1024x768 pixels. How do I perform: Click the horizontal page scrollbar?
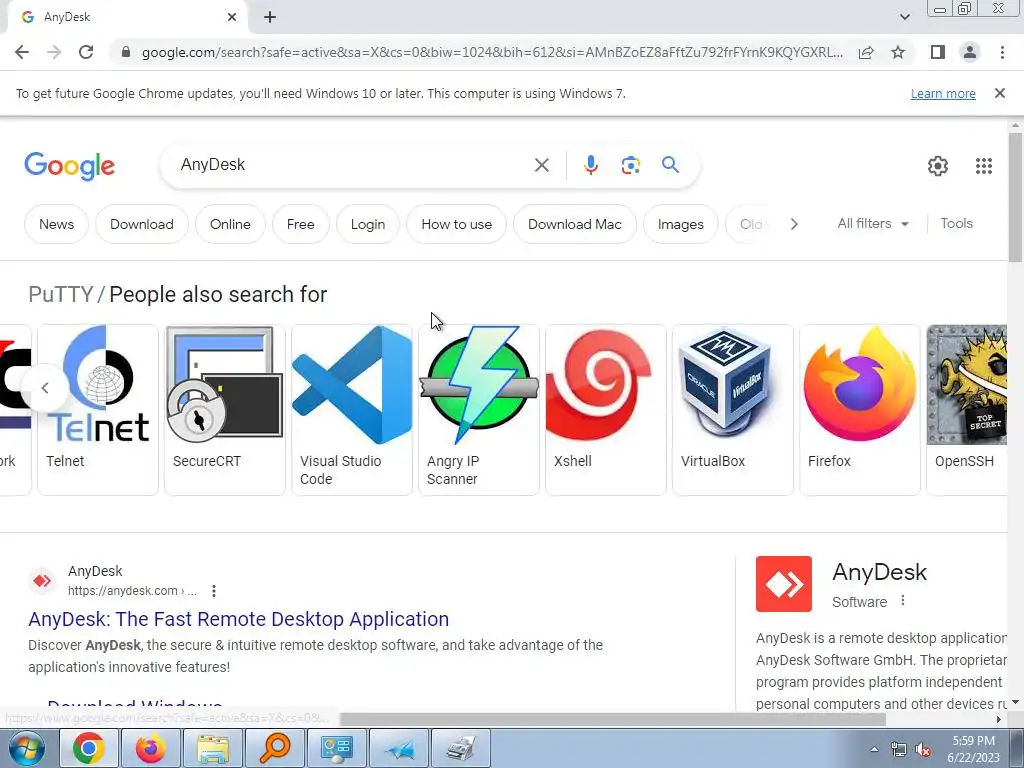612,719
